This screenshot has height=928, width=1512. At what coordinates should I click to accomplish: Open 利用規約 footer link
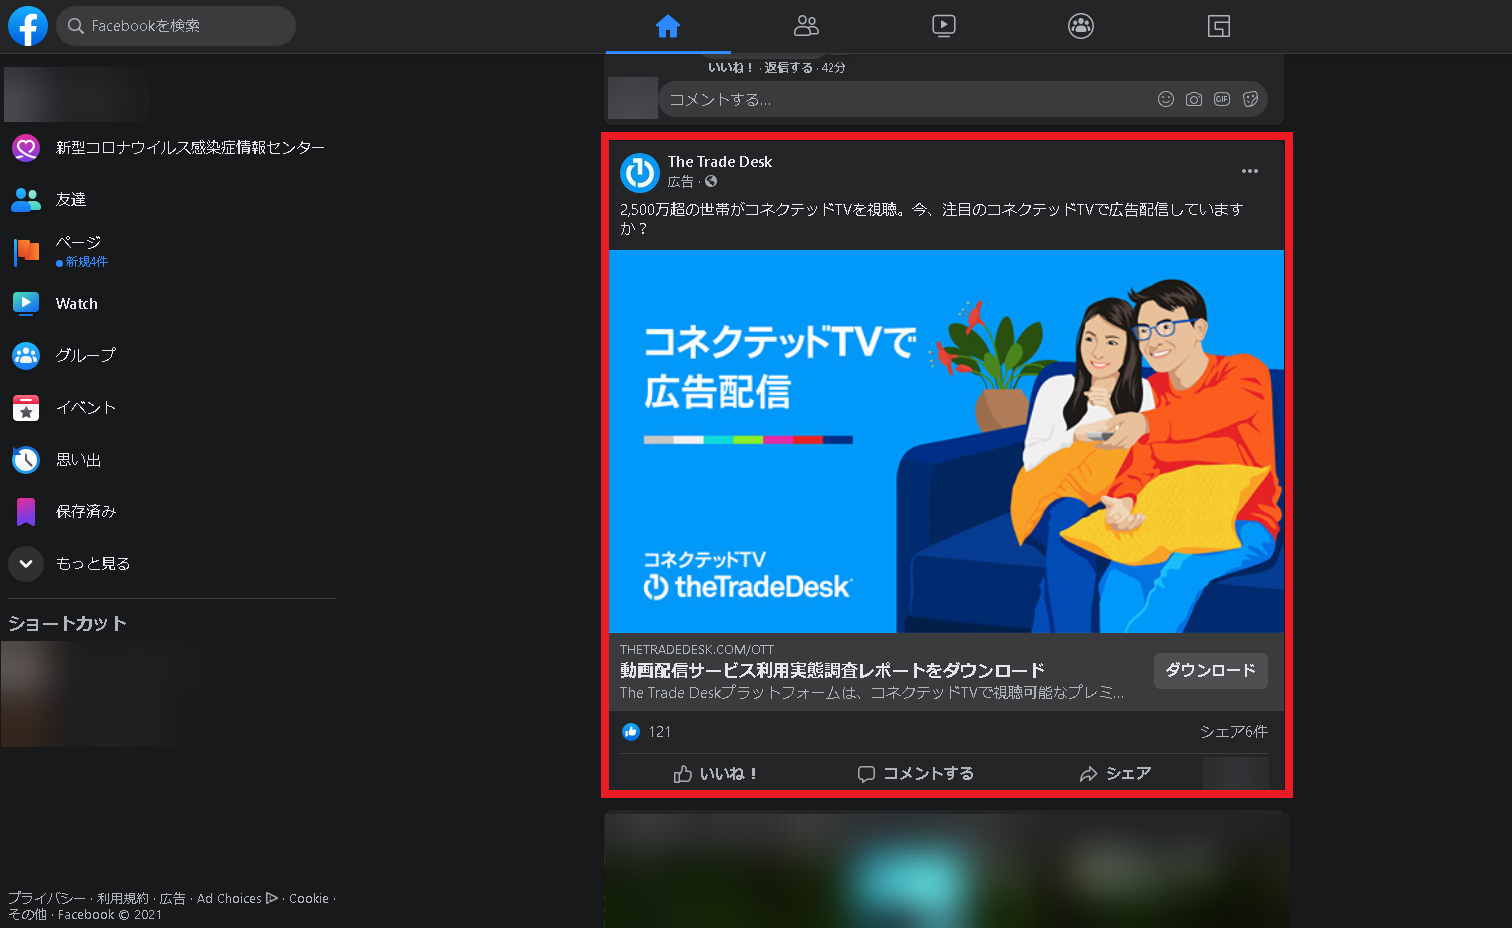coord(123,899)
